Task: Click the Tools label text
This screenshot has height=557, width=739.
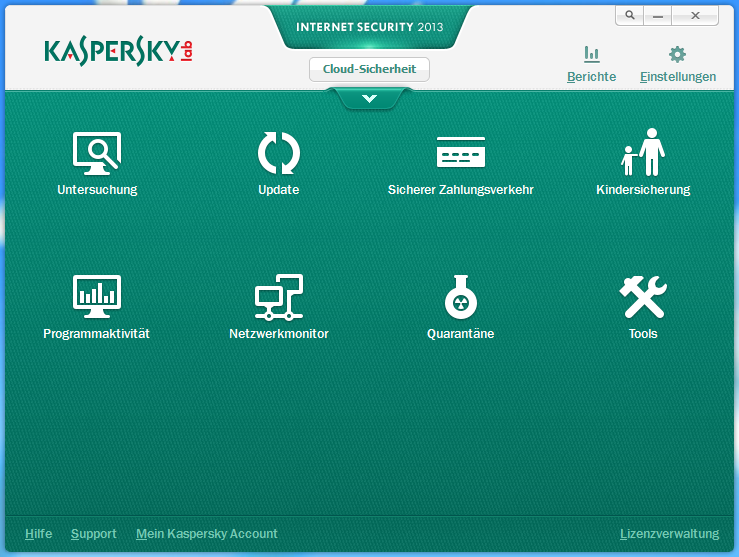Action: pos(643,334)
